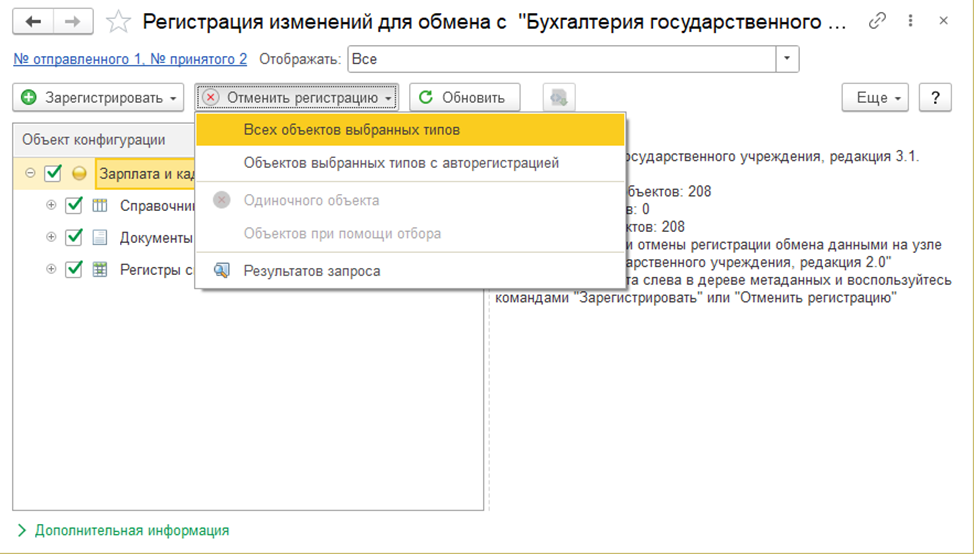Collapse the Зарплата и кадры root node
Image resolution: width=974 pixels, height=554 pixels.
click(30, 173)
